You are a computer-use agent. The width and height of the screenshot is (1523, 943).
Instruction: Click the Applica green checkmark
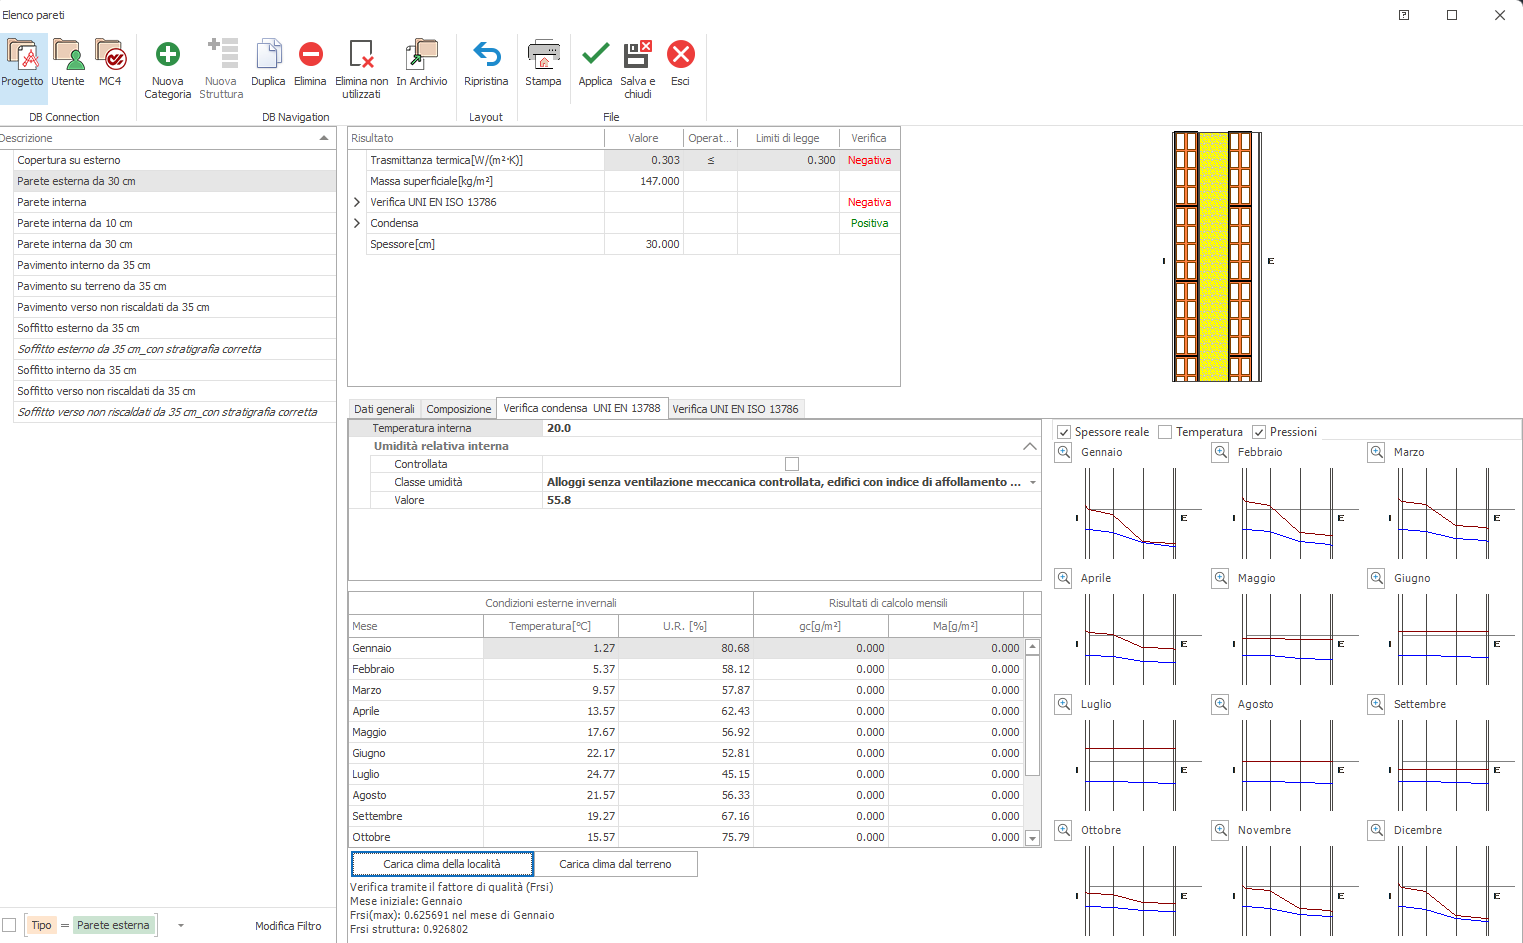pos(595,55)
